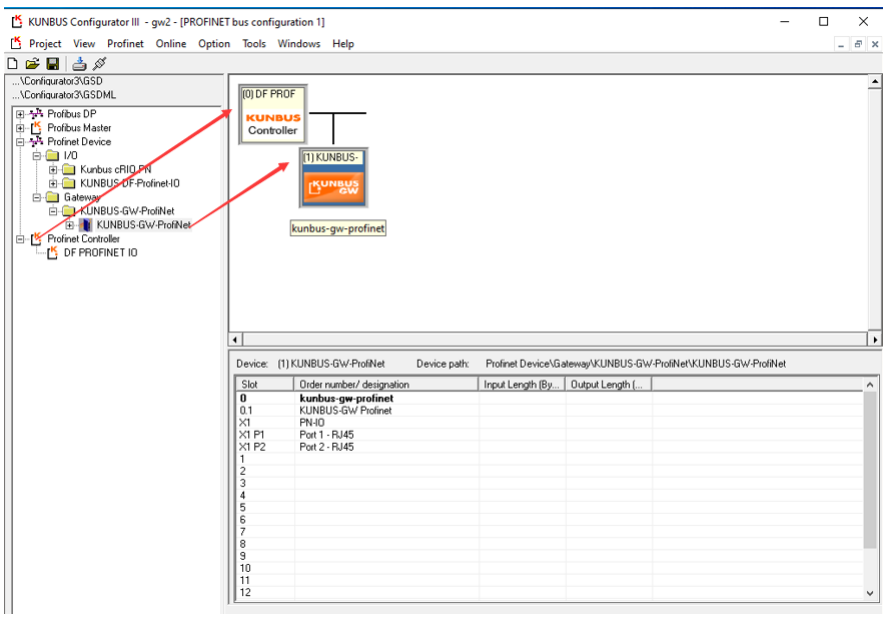The height and width of the screenshot is (620, 888).
Task: Open the Windows menu
Action: coord(298,44)
